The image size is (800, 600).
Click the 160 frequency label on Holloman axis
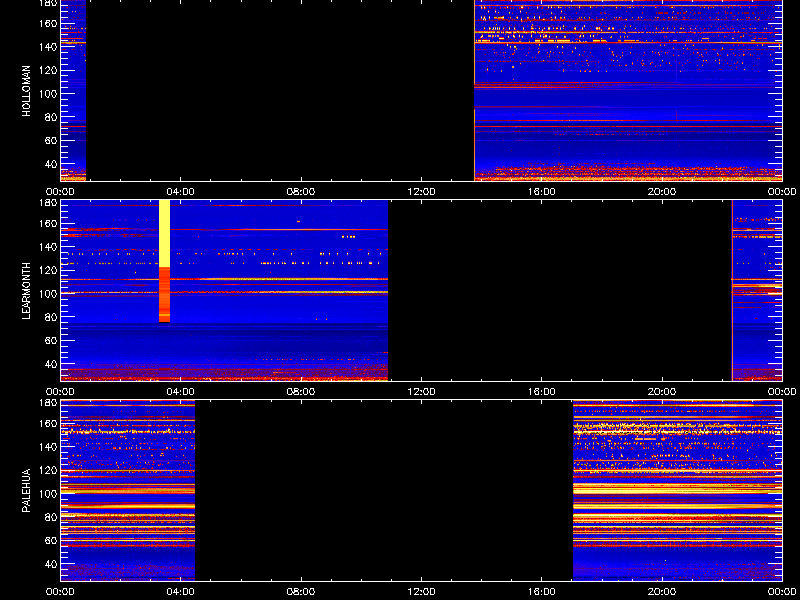point(49,23)
